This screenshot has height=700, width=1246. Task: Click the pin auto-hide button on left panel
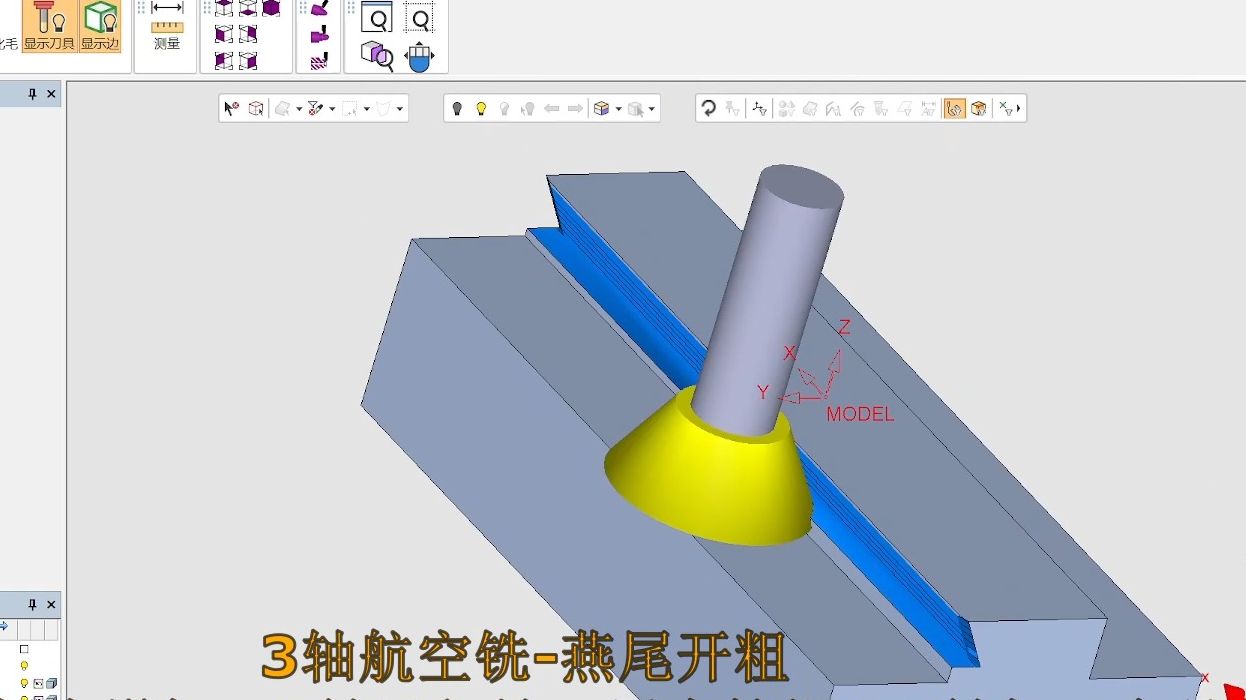[31, 93]
